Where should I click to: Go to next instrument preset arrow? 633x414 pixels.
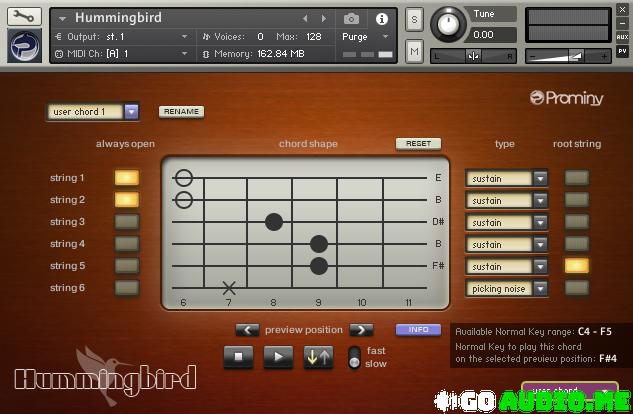(x=324, y=18)
